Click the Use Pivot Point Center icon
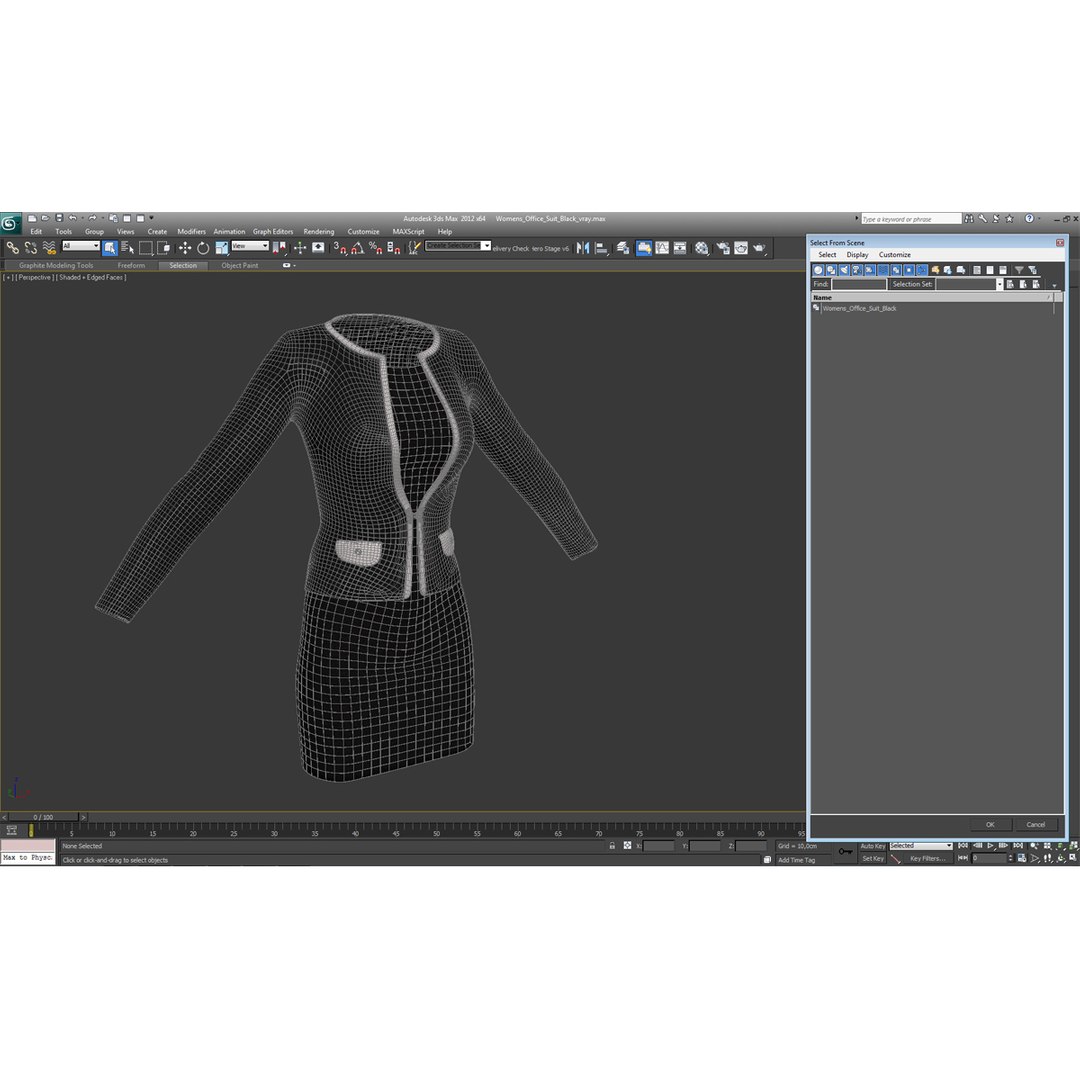This screenshot has width=1080, height=1080. click(x=280, y=248)
